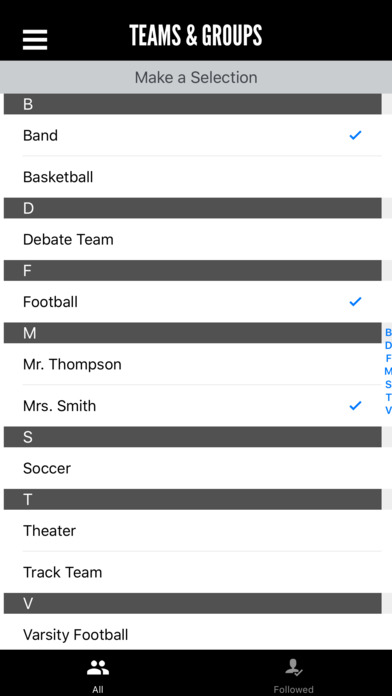Tap the Make a Selection bar

pyautogui.click(x=196, y=77)
